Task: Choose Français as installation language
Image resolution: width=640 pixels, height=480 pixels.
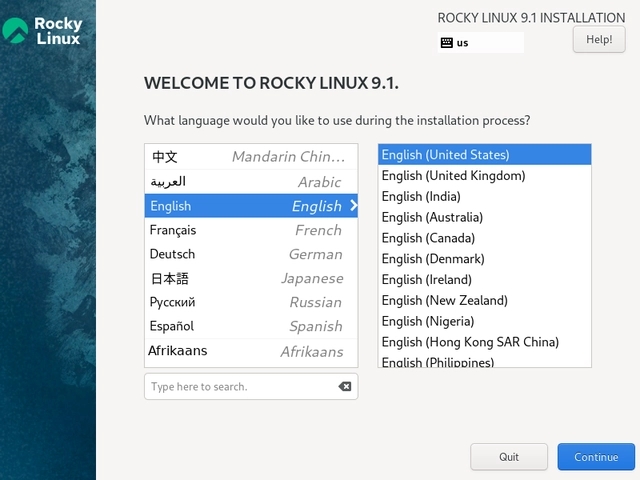Action: [x=250, y=230]
